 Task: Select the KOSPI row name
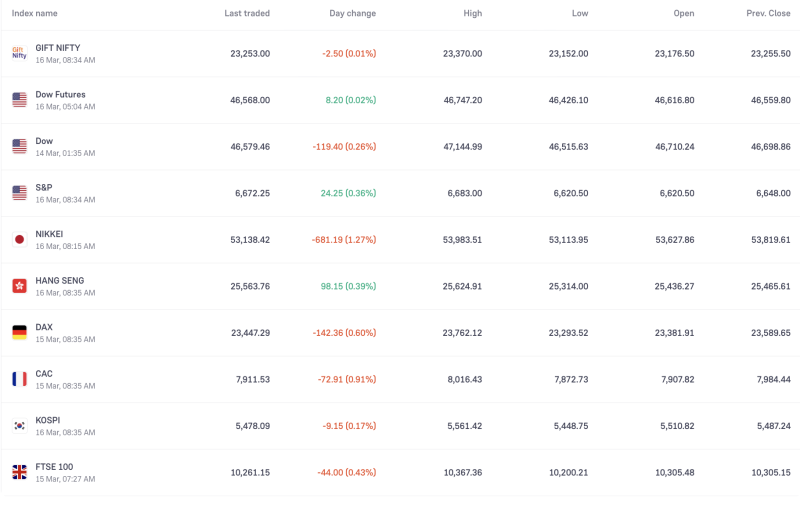[x=48, y=420]
